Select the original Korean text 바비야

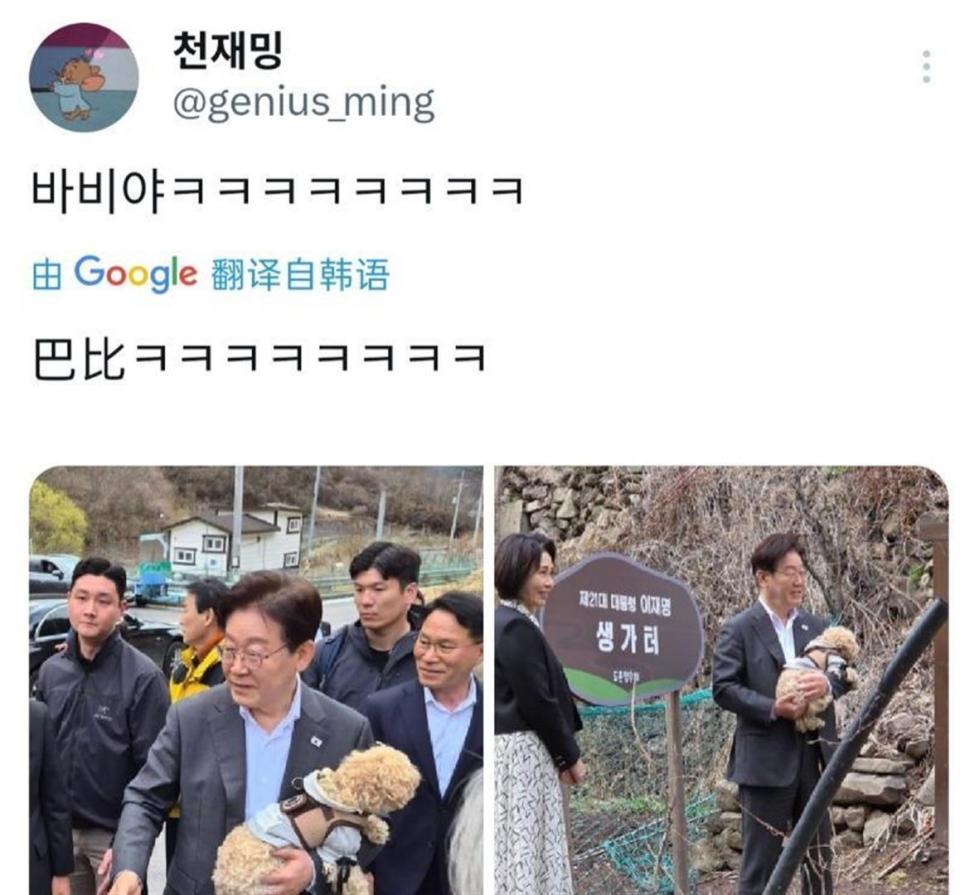click(x=98, y=190)
